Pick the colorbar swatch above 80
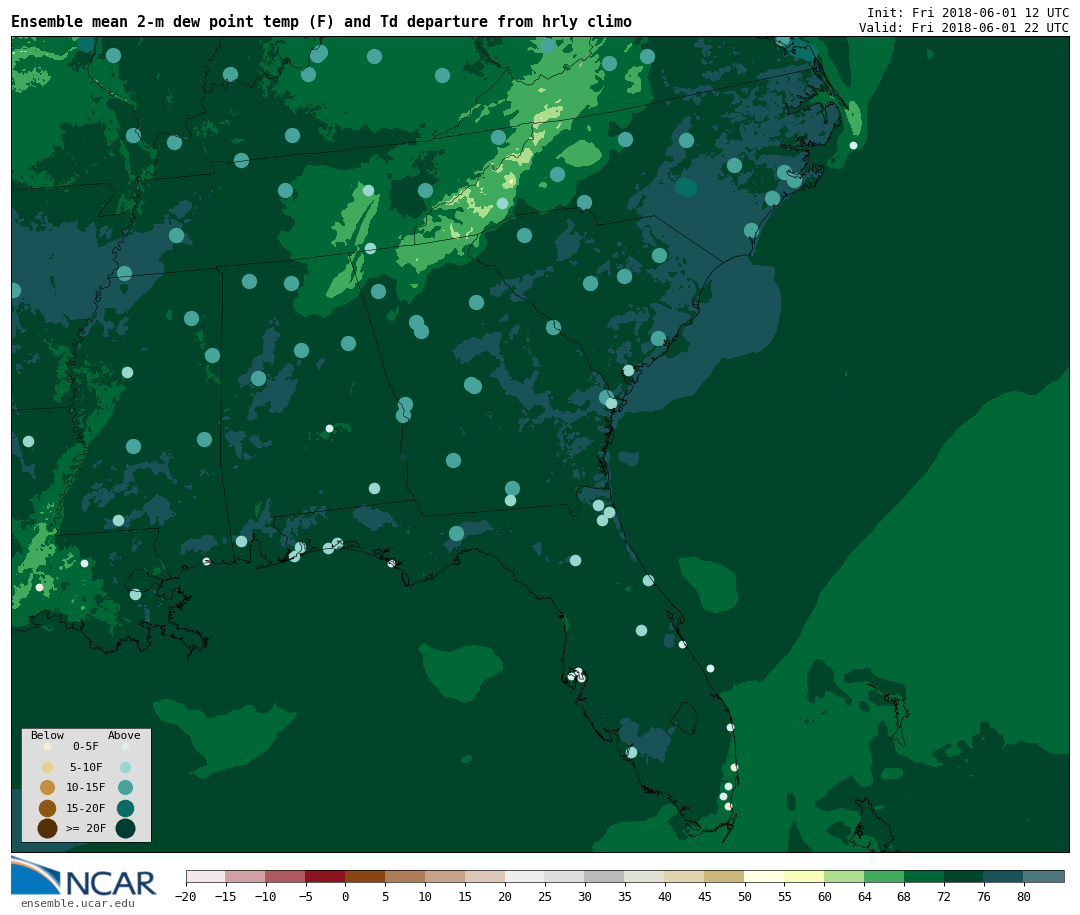1080x915 pixels. tap(1043, 876)
